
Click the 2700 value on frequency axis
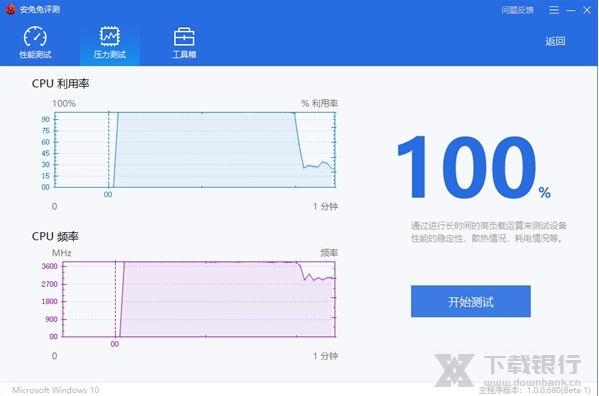49,284
